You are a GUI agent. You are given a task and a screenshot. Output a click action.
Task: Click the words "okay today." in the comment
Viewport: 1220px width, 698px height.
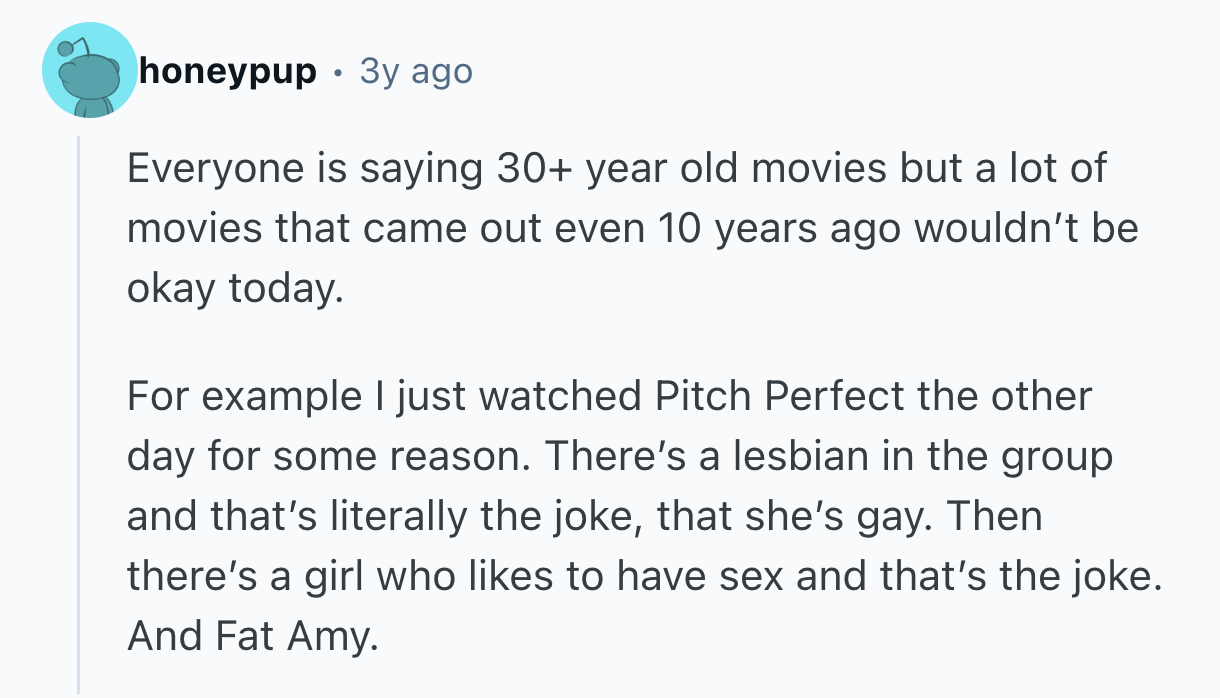[x=234, y=290]
